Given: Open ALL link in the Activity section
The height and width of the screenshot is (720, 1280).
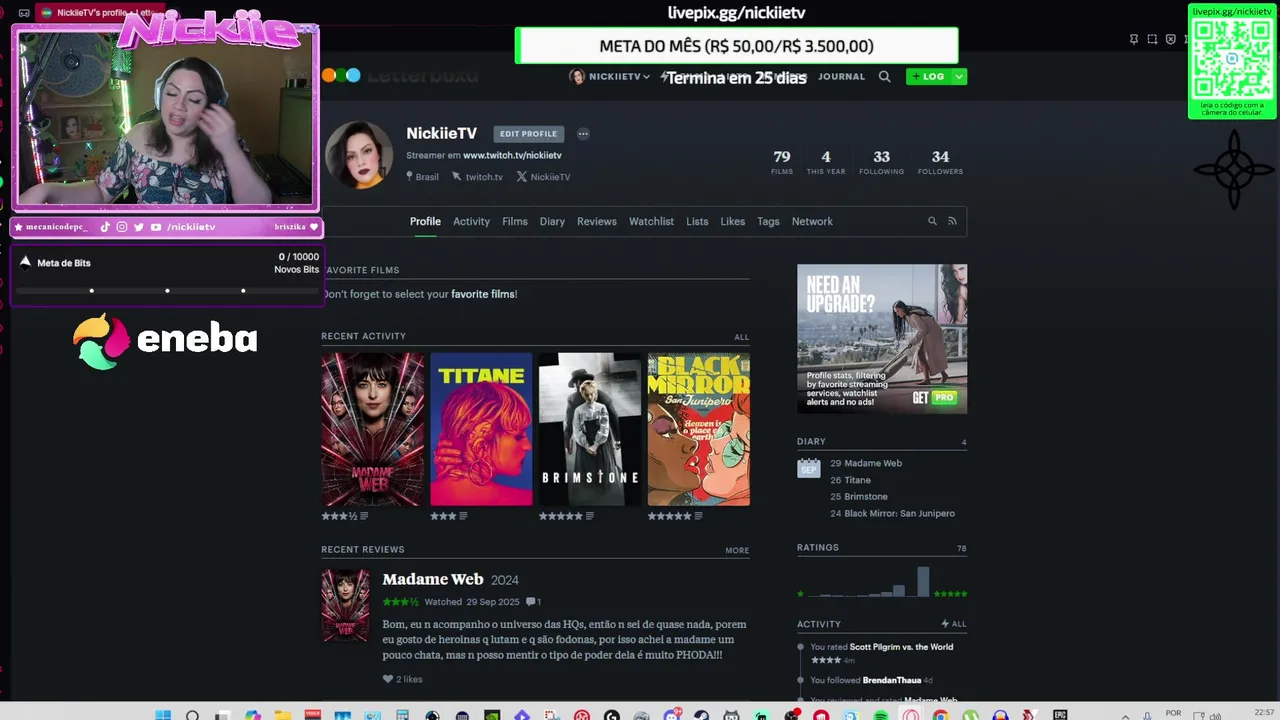Looking at the screenshot, I should coord(953,624).
